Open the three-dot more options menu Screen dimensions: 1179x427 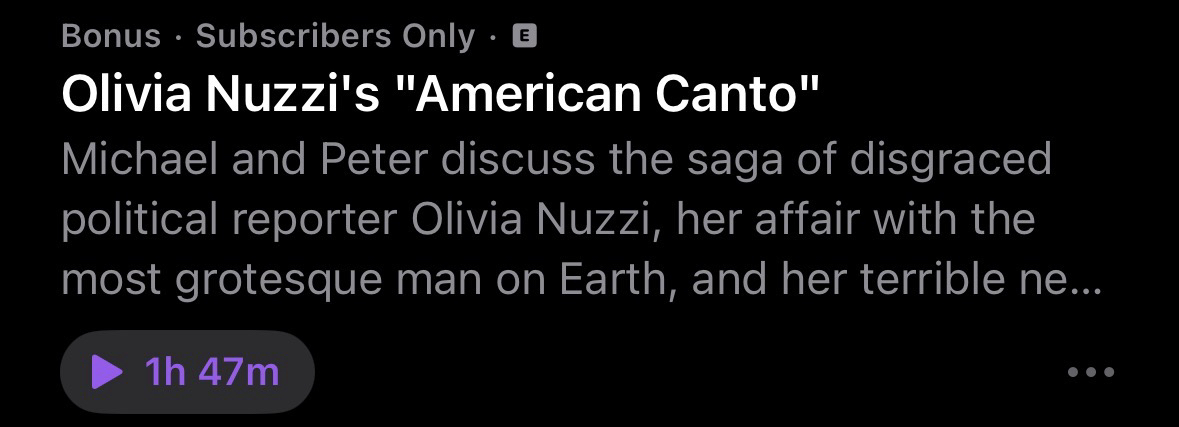tap(1089, 373)
